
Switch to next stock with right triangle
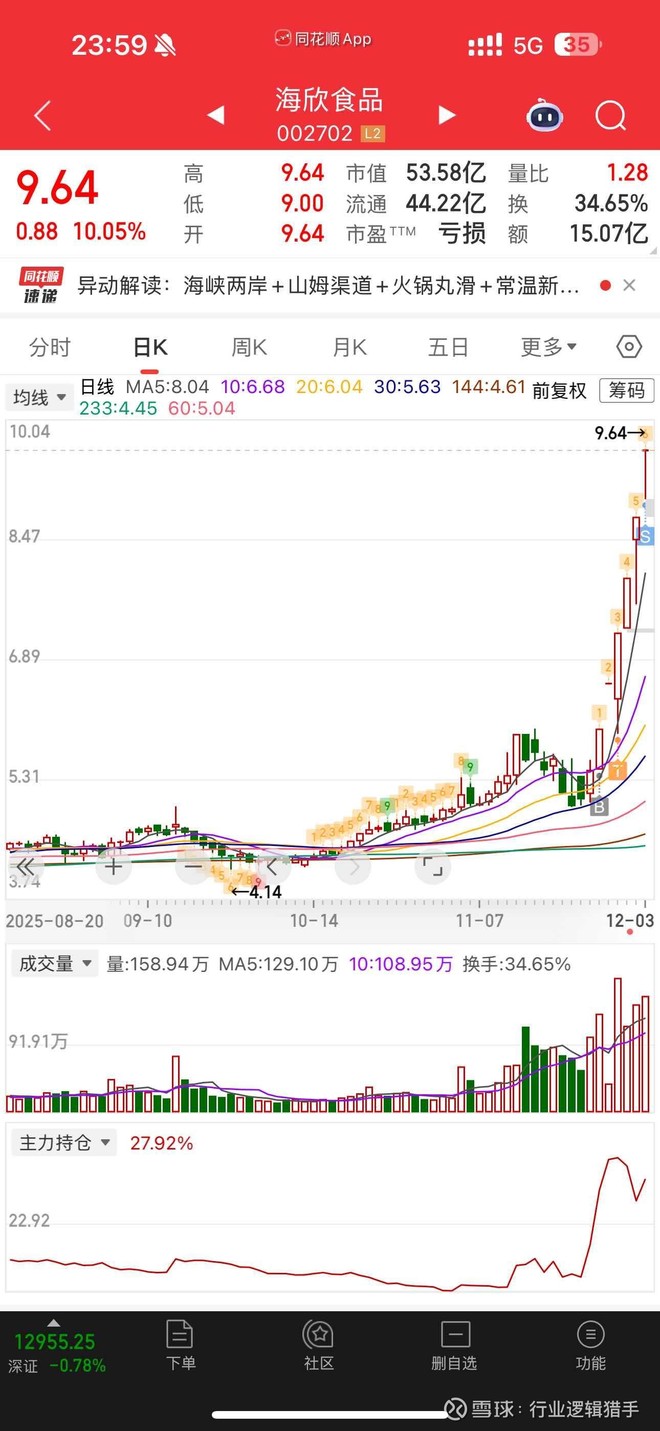[x=446, y=115]
